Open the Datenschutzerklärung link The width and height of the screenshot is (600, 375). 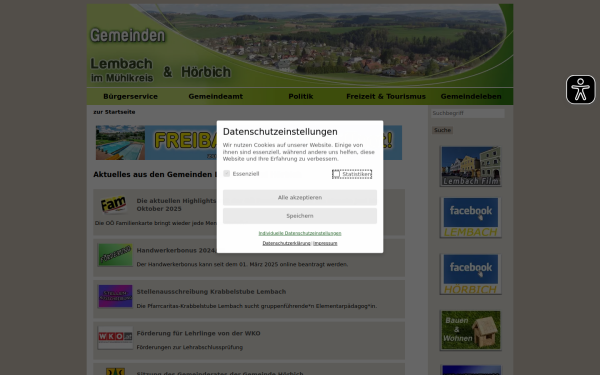pyautogui.click(x=286, y=243)
